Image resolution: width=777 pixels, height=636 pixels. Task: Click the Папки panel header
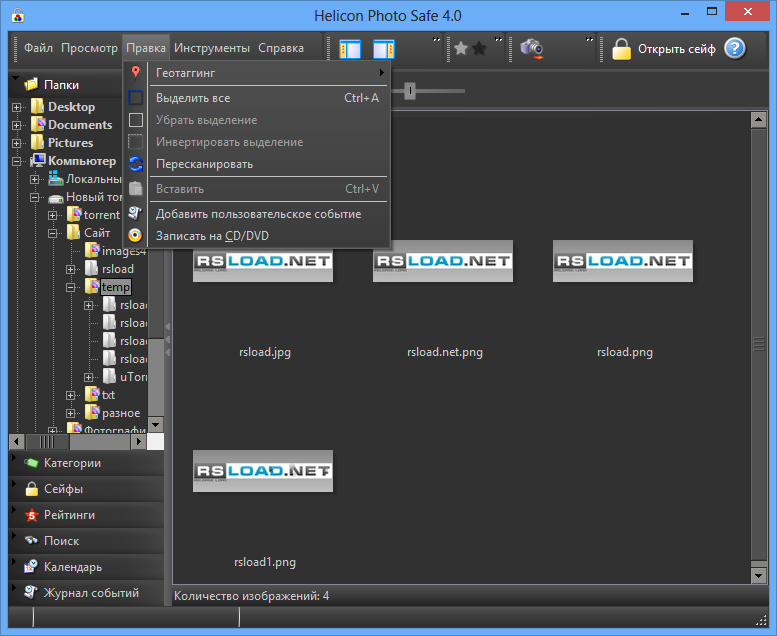coord(65,84)
